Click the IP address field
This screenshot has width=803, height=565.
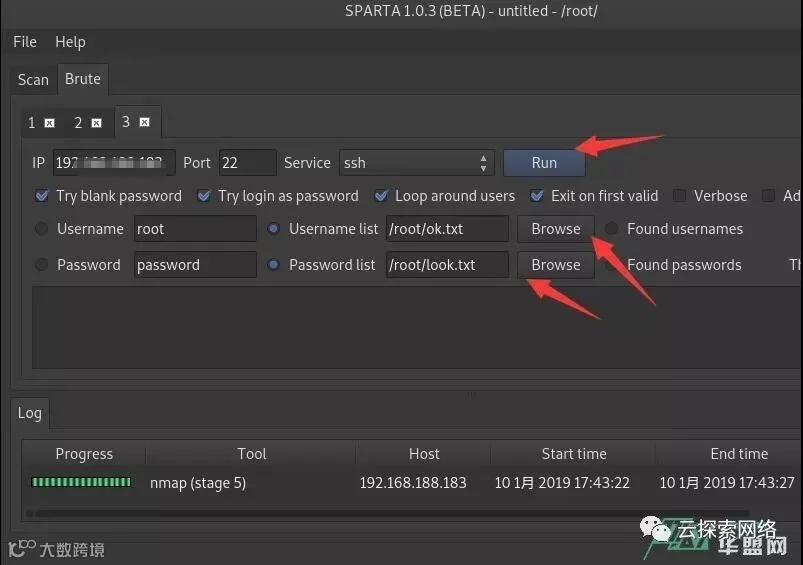tap(114, 163)
